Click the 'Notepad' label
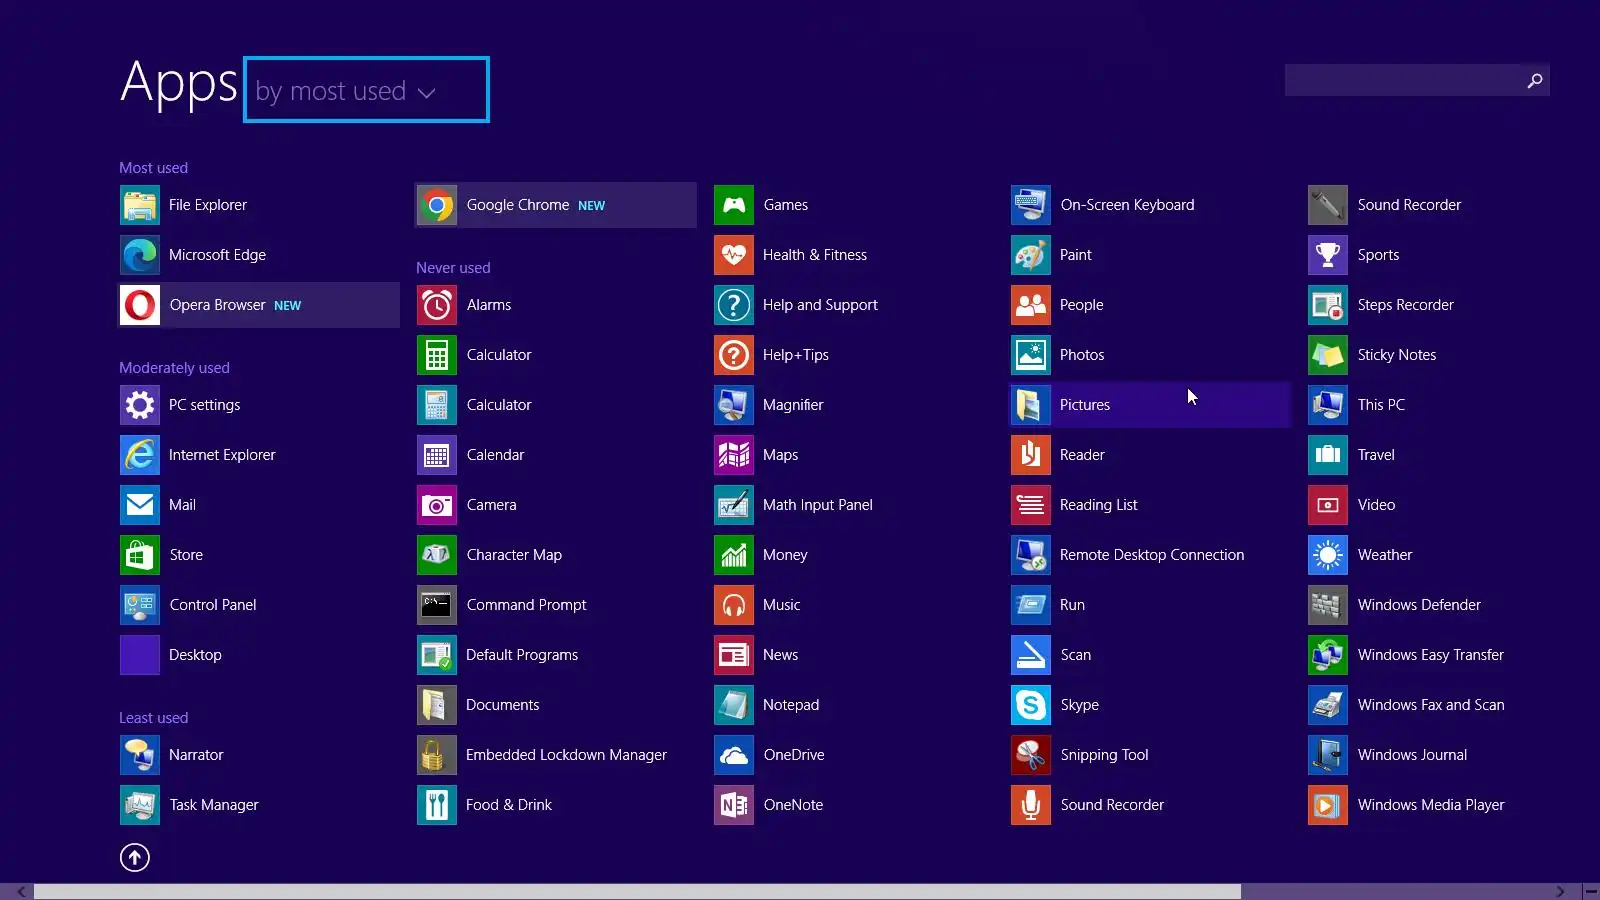 [x=791, y=705]
